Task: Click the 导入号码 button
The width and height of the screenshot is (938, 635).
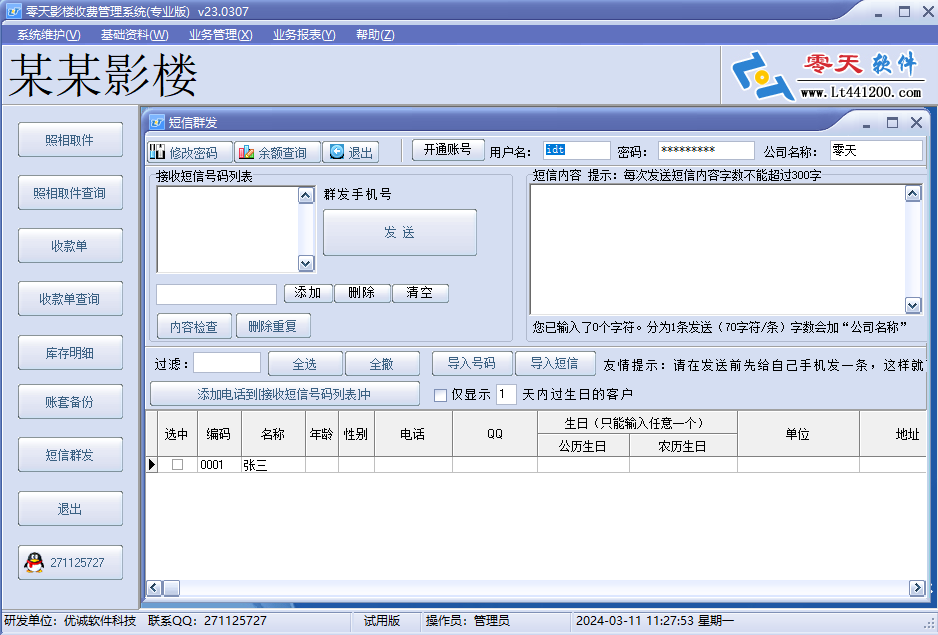Action: coord(472,363)
